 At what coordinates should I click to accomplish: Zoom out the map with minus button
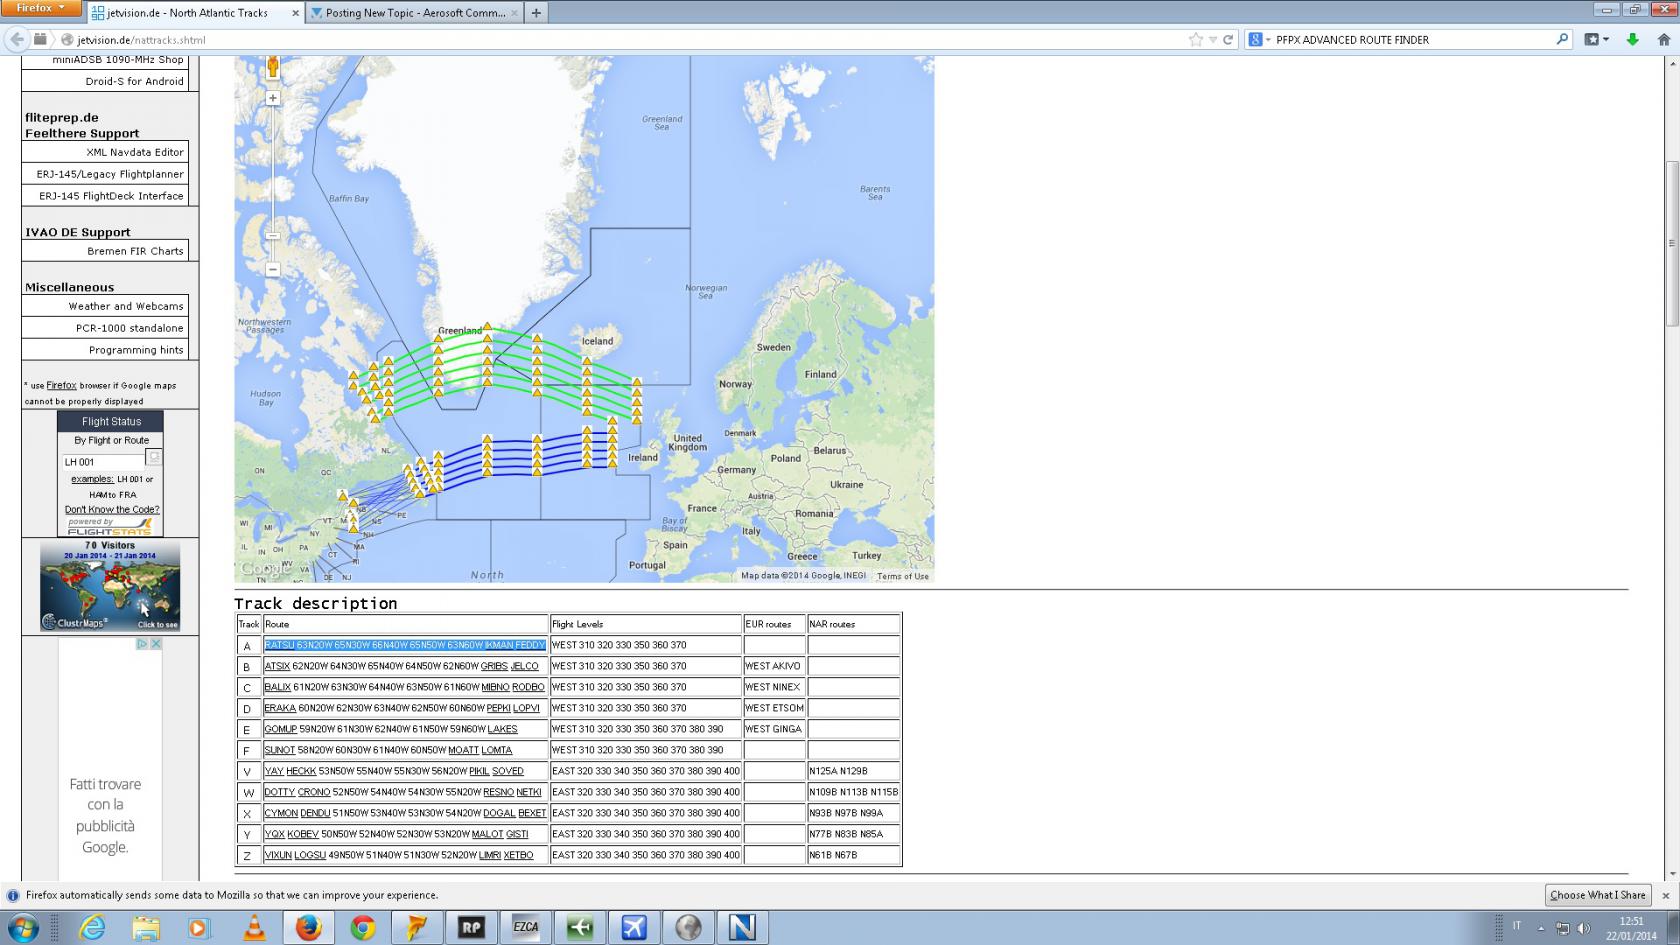pos(273,269)
